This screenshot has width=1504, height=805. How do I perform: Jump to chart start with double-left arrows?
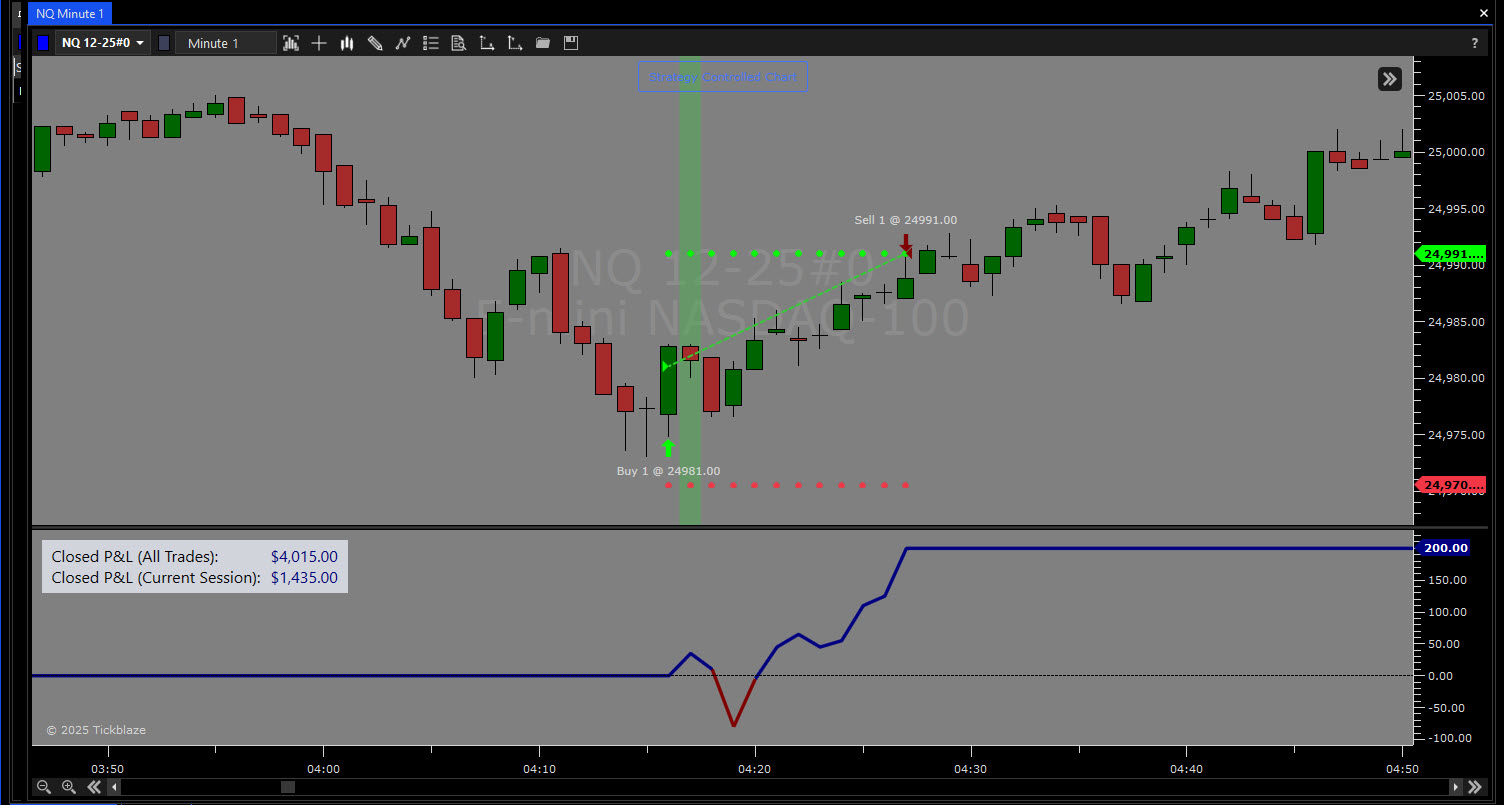point(94,787)
